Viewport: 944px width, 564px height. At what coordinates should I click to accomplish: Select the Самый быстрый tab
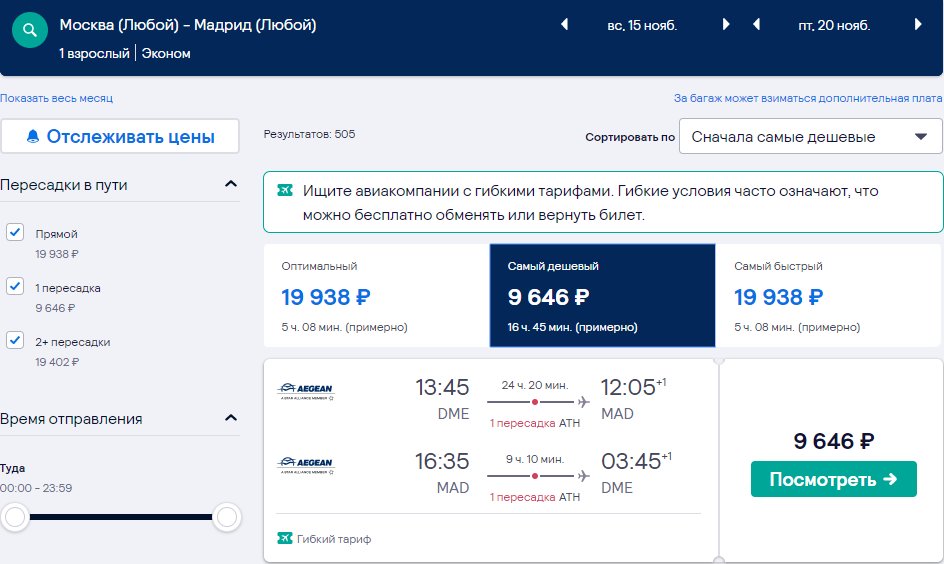[x=828, y=296]
